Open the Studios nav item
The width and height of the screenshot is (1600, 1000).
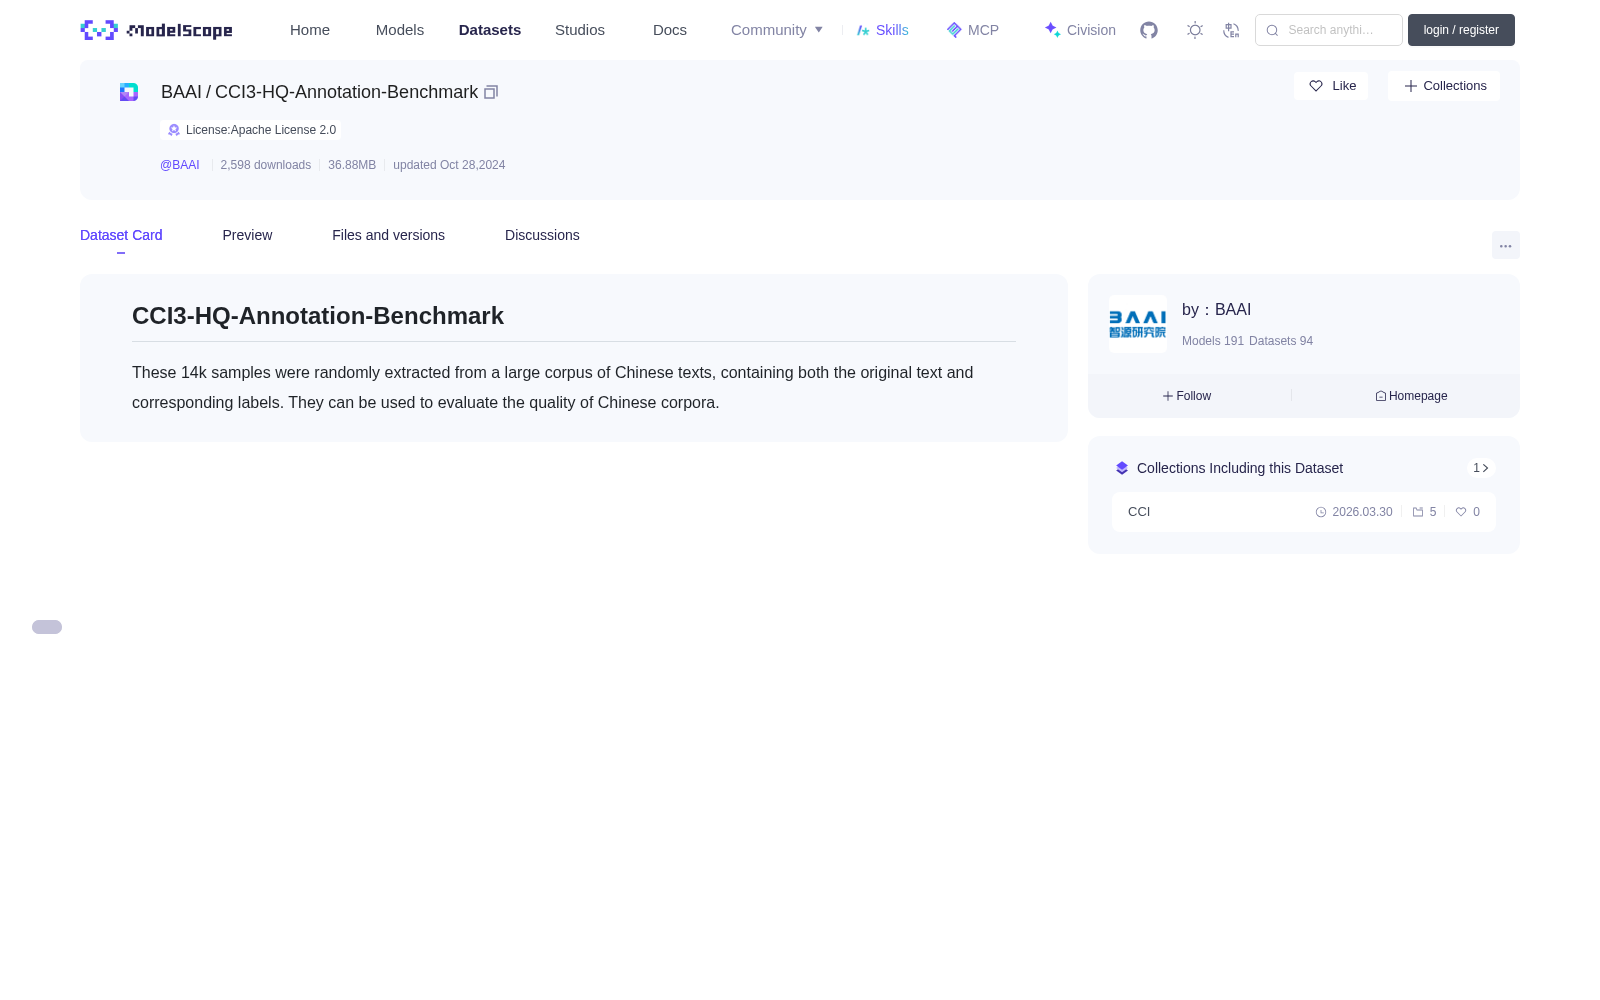[580, 30]
